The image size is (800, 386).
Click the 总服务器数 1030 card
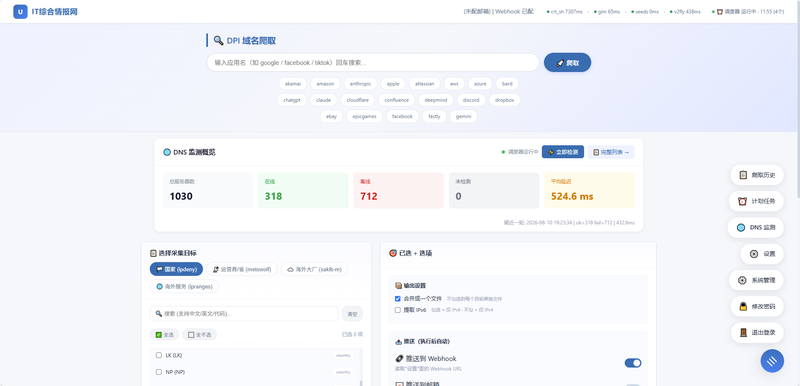coord(208,190)
